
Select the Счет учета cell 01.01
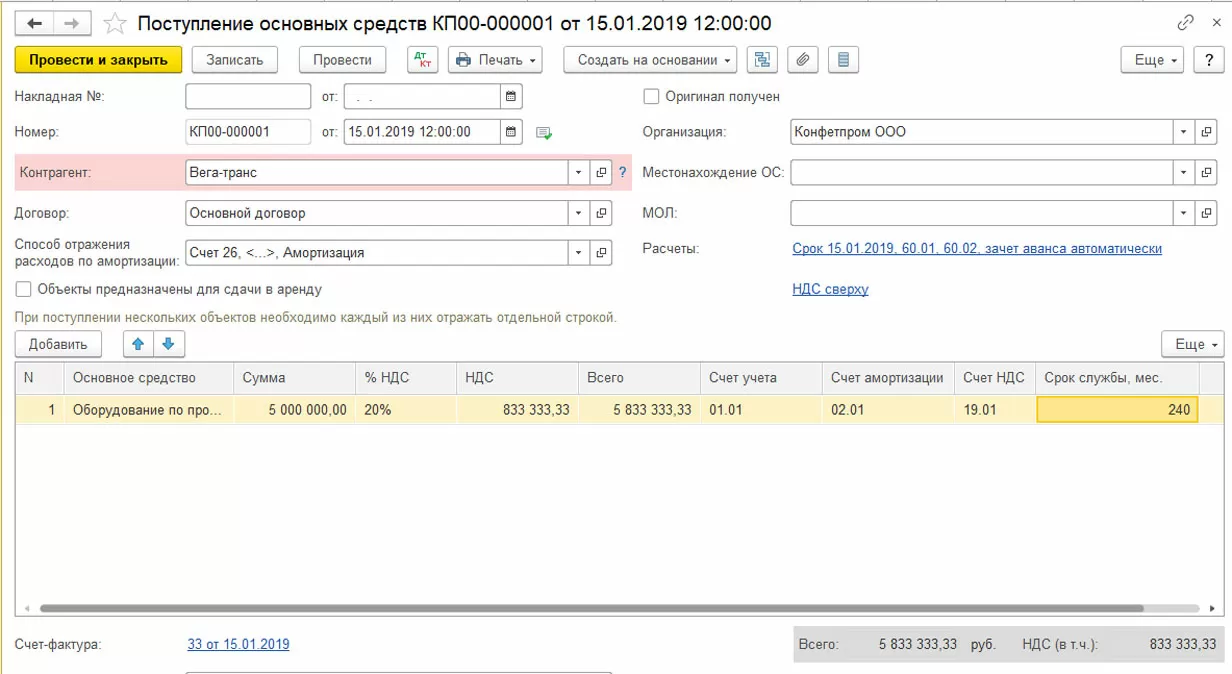[760, 410]
